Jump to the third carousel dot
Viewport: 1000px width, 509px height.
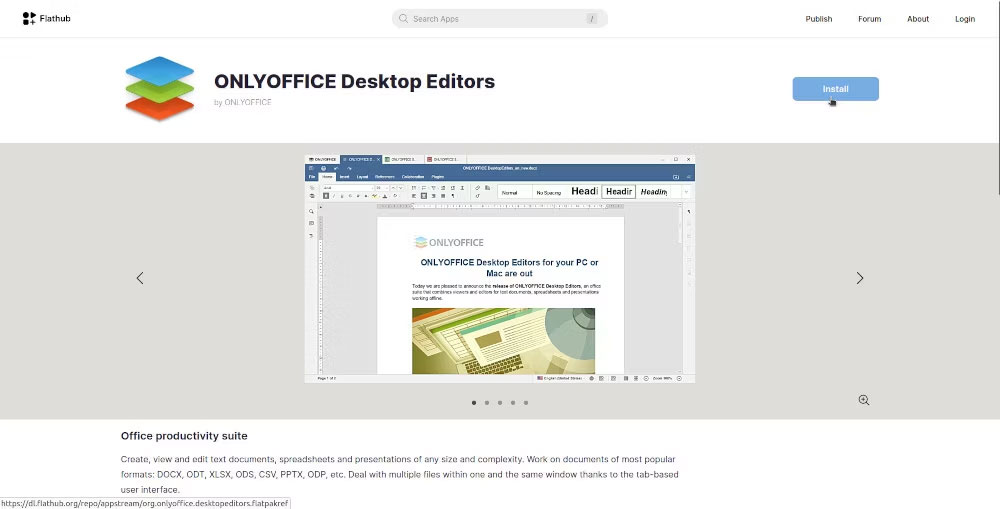500,402
